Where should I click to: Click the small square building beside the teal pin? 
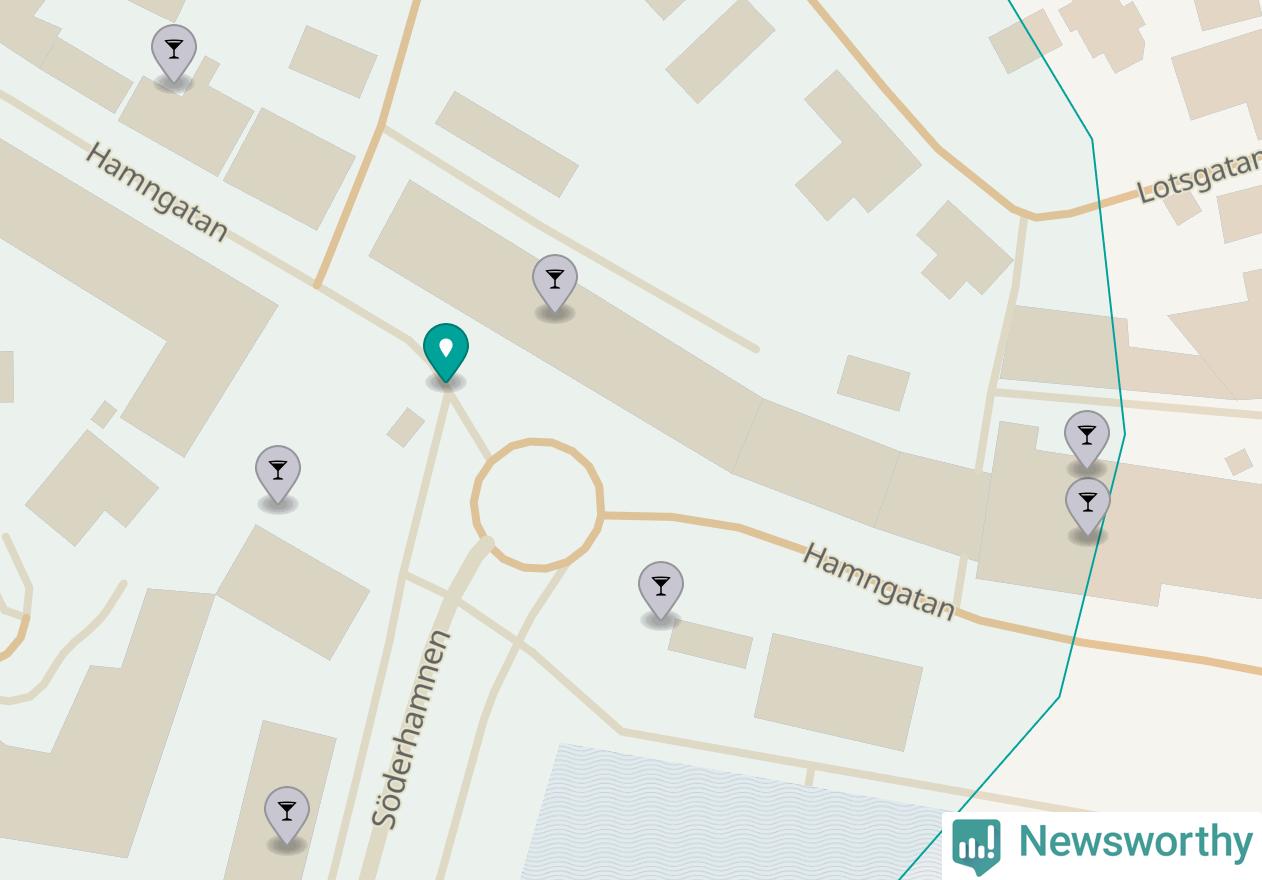click(x=405, y=427)
